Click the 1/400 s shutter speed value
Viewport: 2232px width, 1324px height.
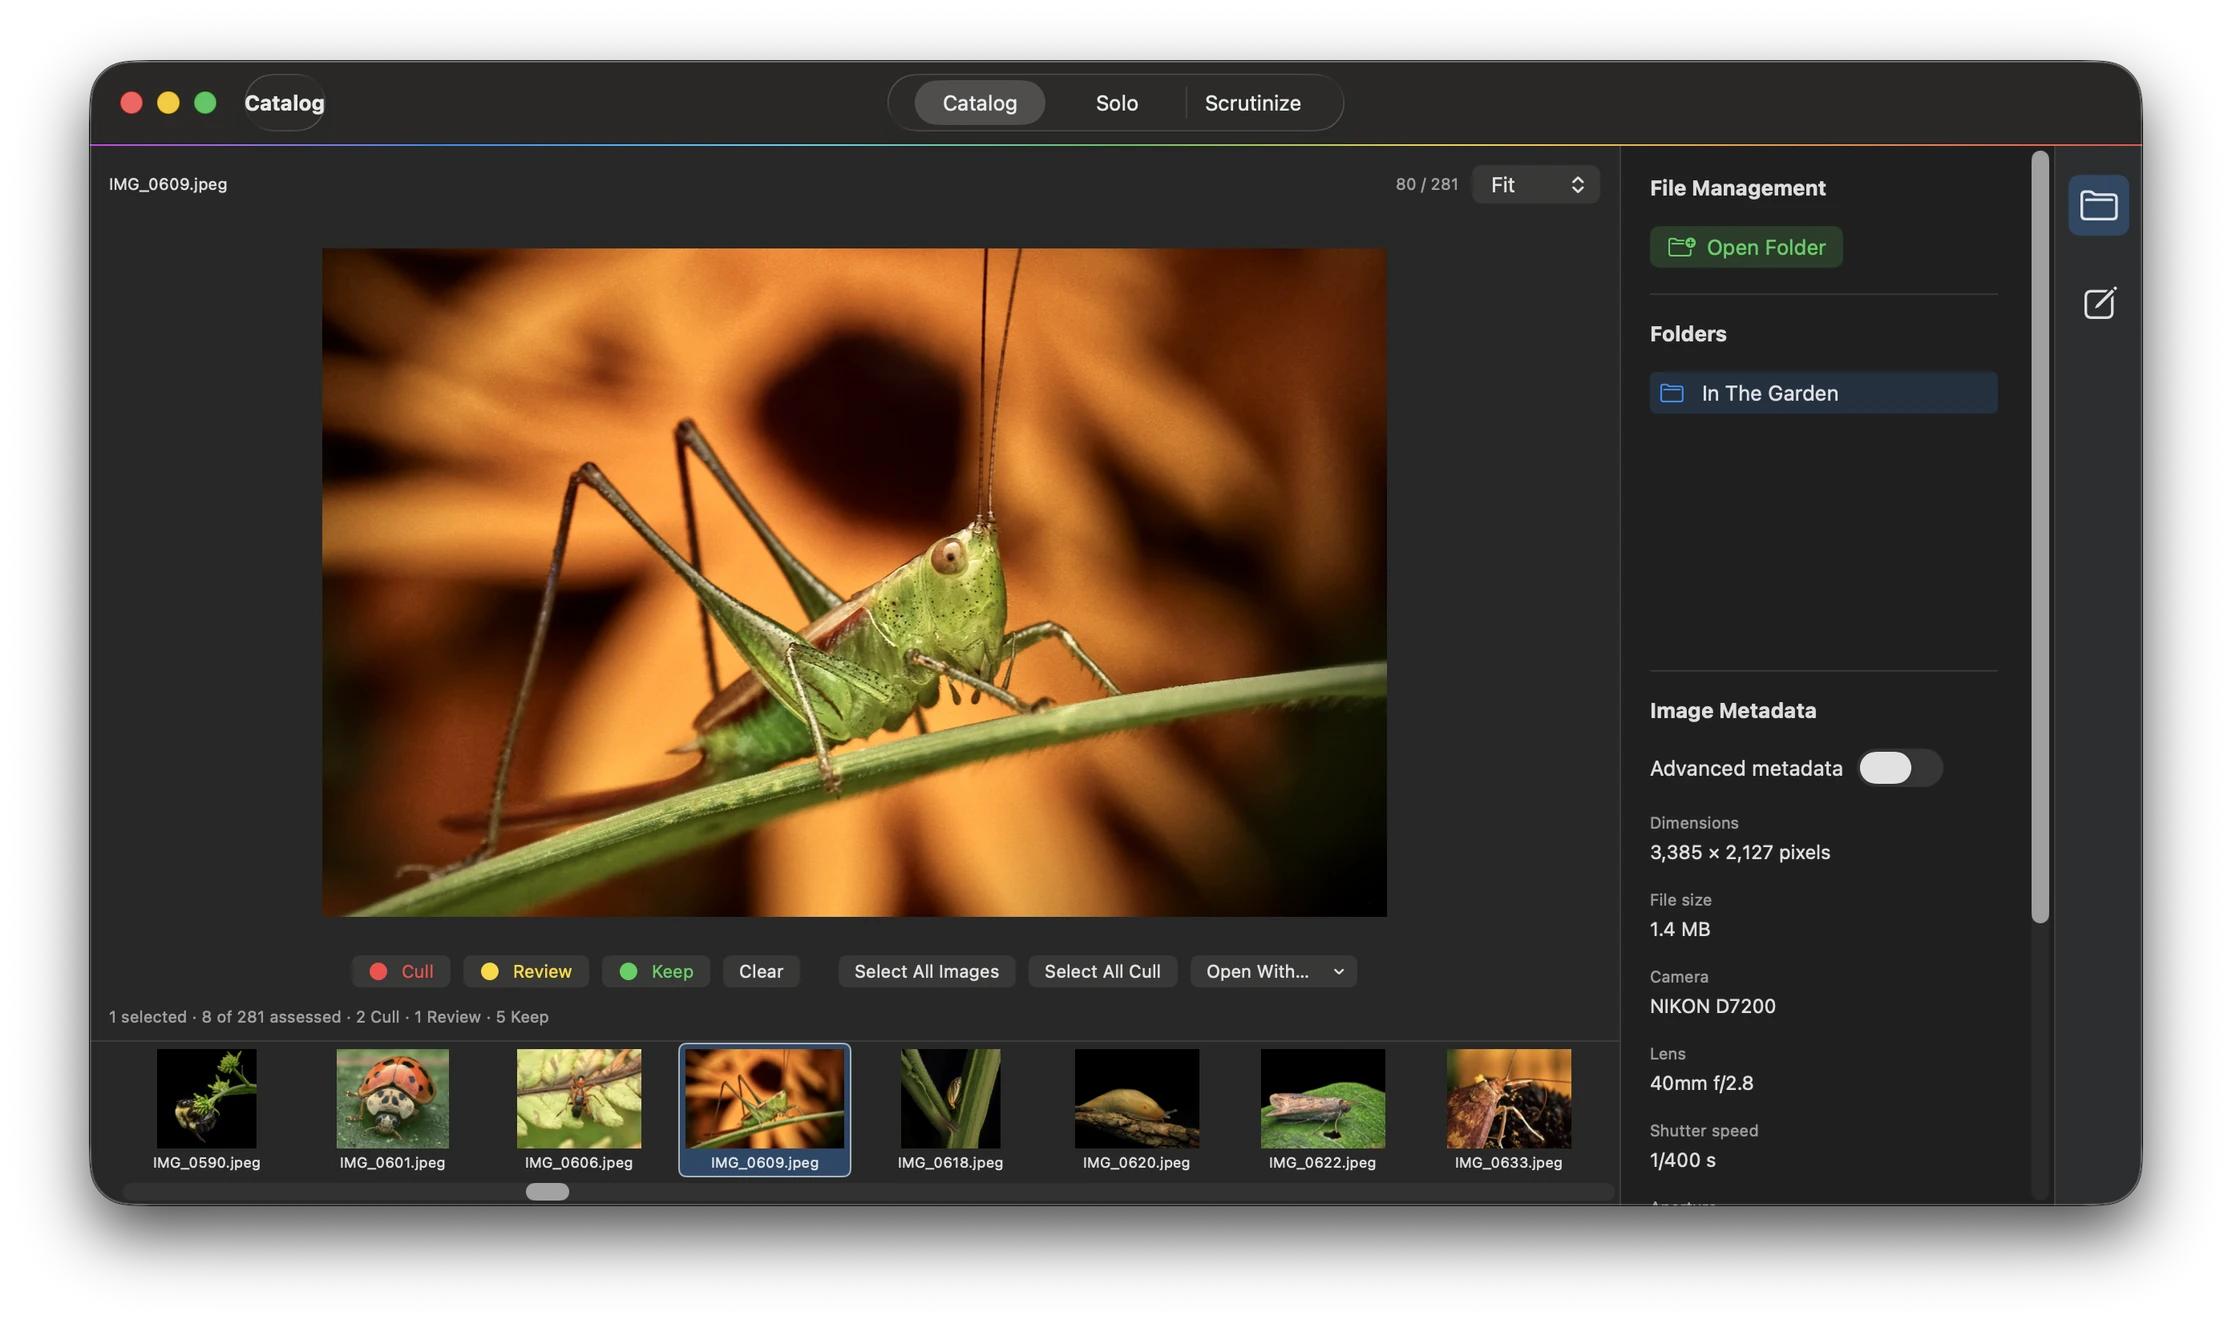click(1682, 1160)
